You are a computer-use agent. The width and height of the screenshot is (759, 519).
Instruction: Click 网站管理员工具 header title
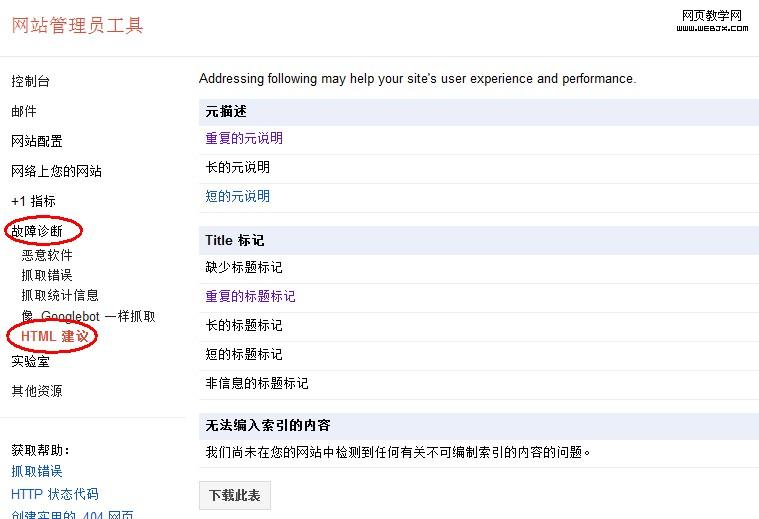(78, 25)
